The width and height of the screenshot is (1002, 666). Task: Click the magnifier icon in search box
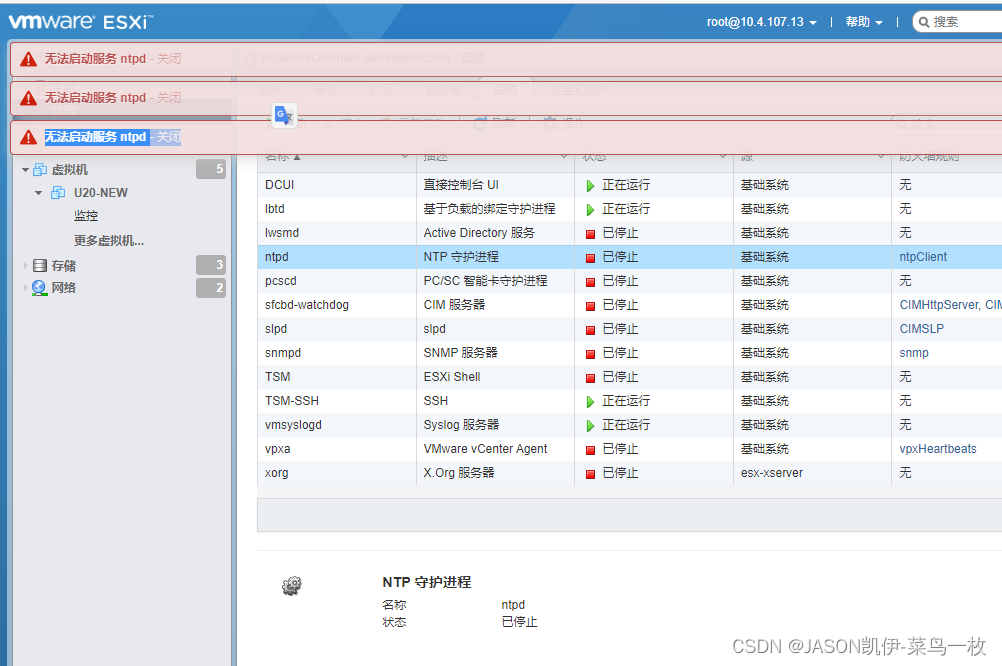coord(923,22)
